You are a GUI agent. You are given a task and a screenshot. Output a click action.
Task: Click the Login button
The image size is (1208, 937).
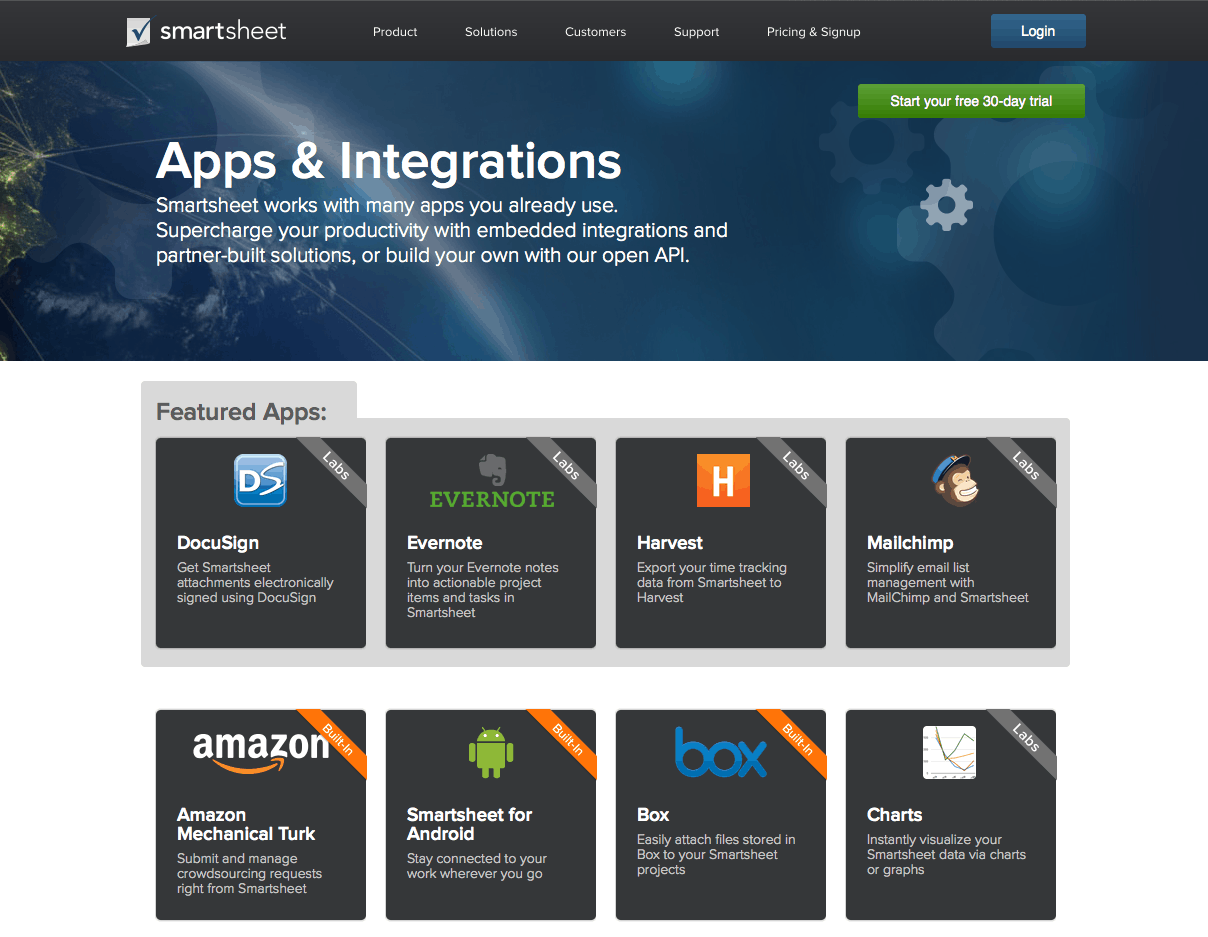tap(1038, 31)
